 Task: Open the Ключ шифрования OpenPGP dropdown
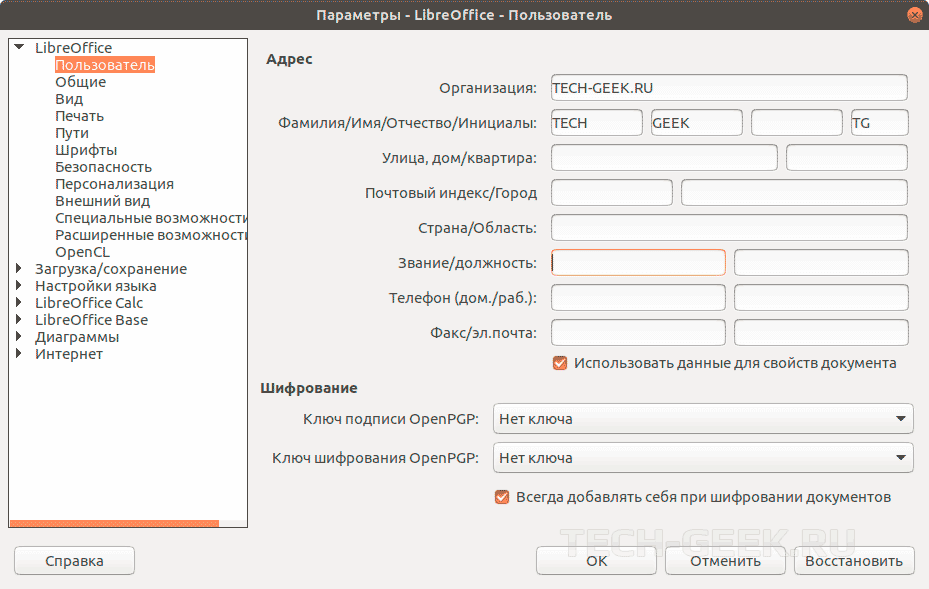(703, 458)
